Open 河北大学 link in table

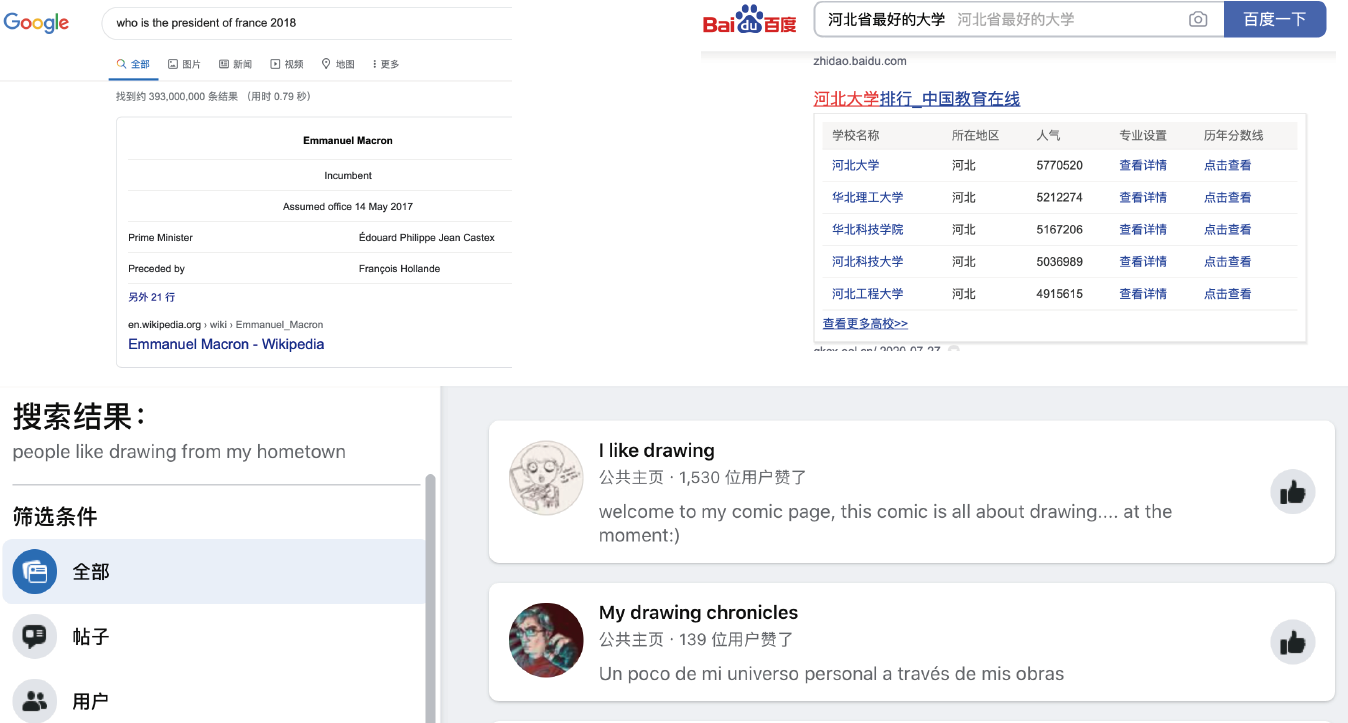point(856,165)
